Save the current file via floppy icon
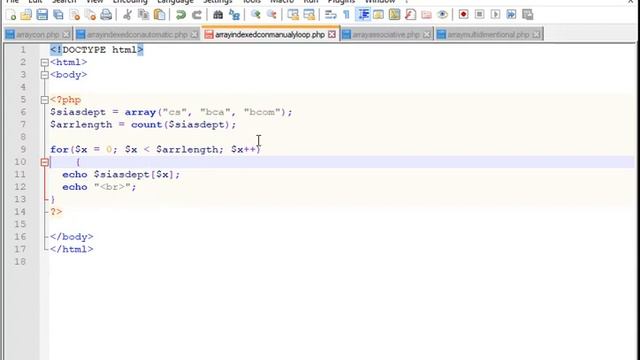The image size is (640, 360). tap(42, 15)
